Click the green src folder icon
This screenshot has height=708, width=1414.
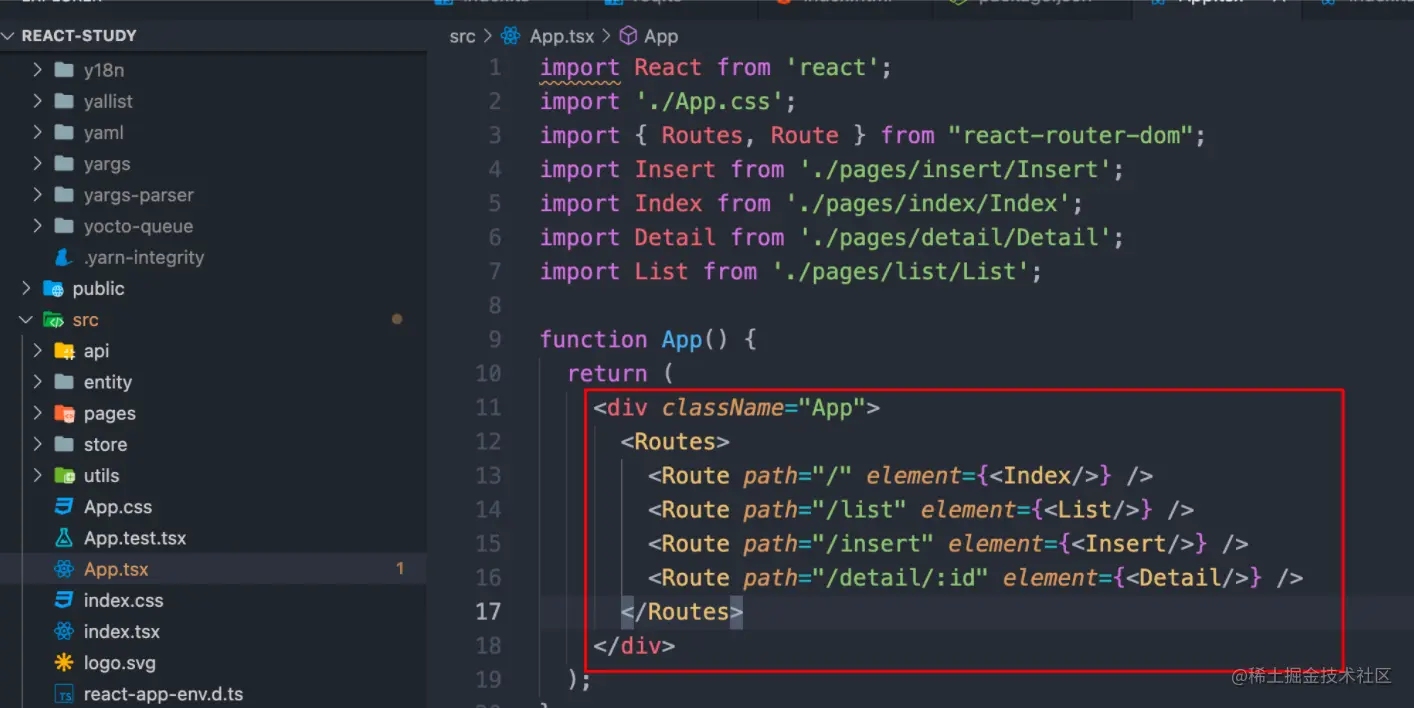tap(53, 320)
